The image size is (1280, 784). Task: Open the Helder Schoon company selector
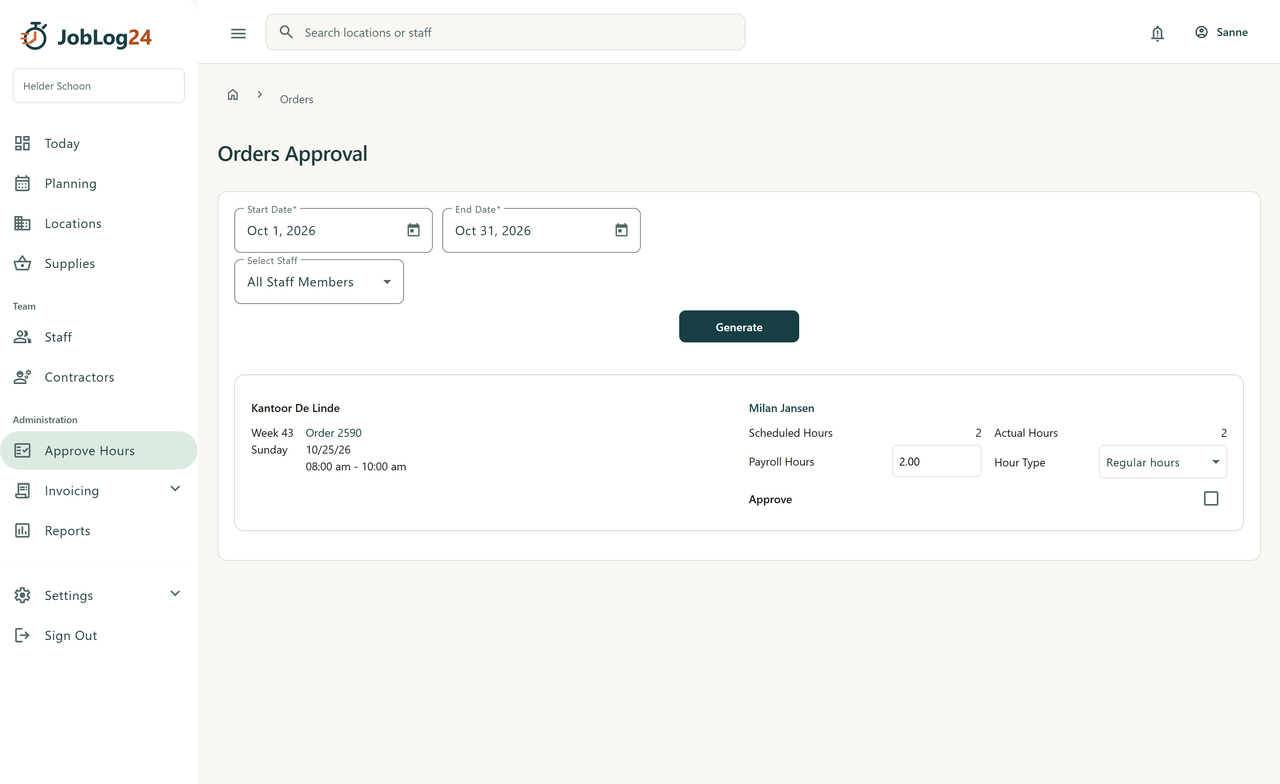point(98,86)
